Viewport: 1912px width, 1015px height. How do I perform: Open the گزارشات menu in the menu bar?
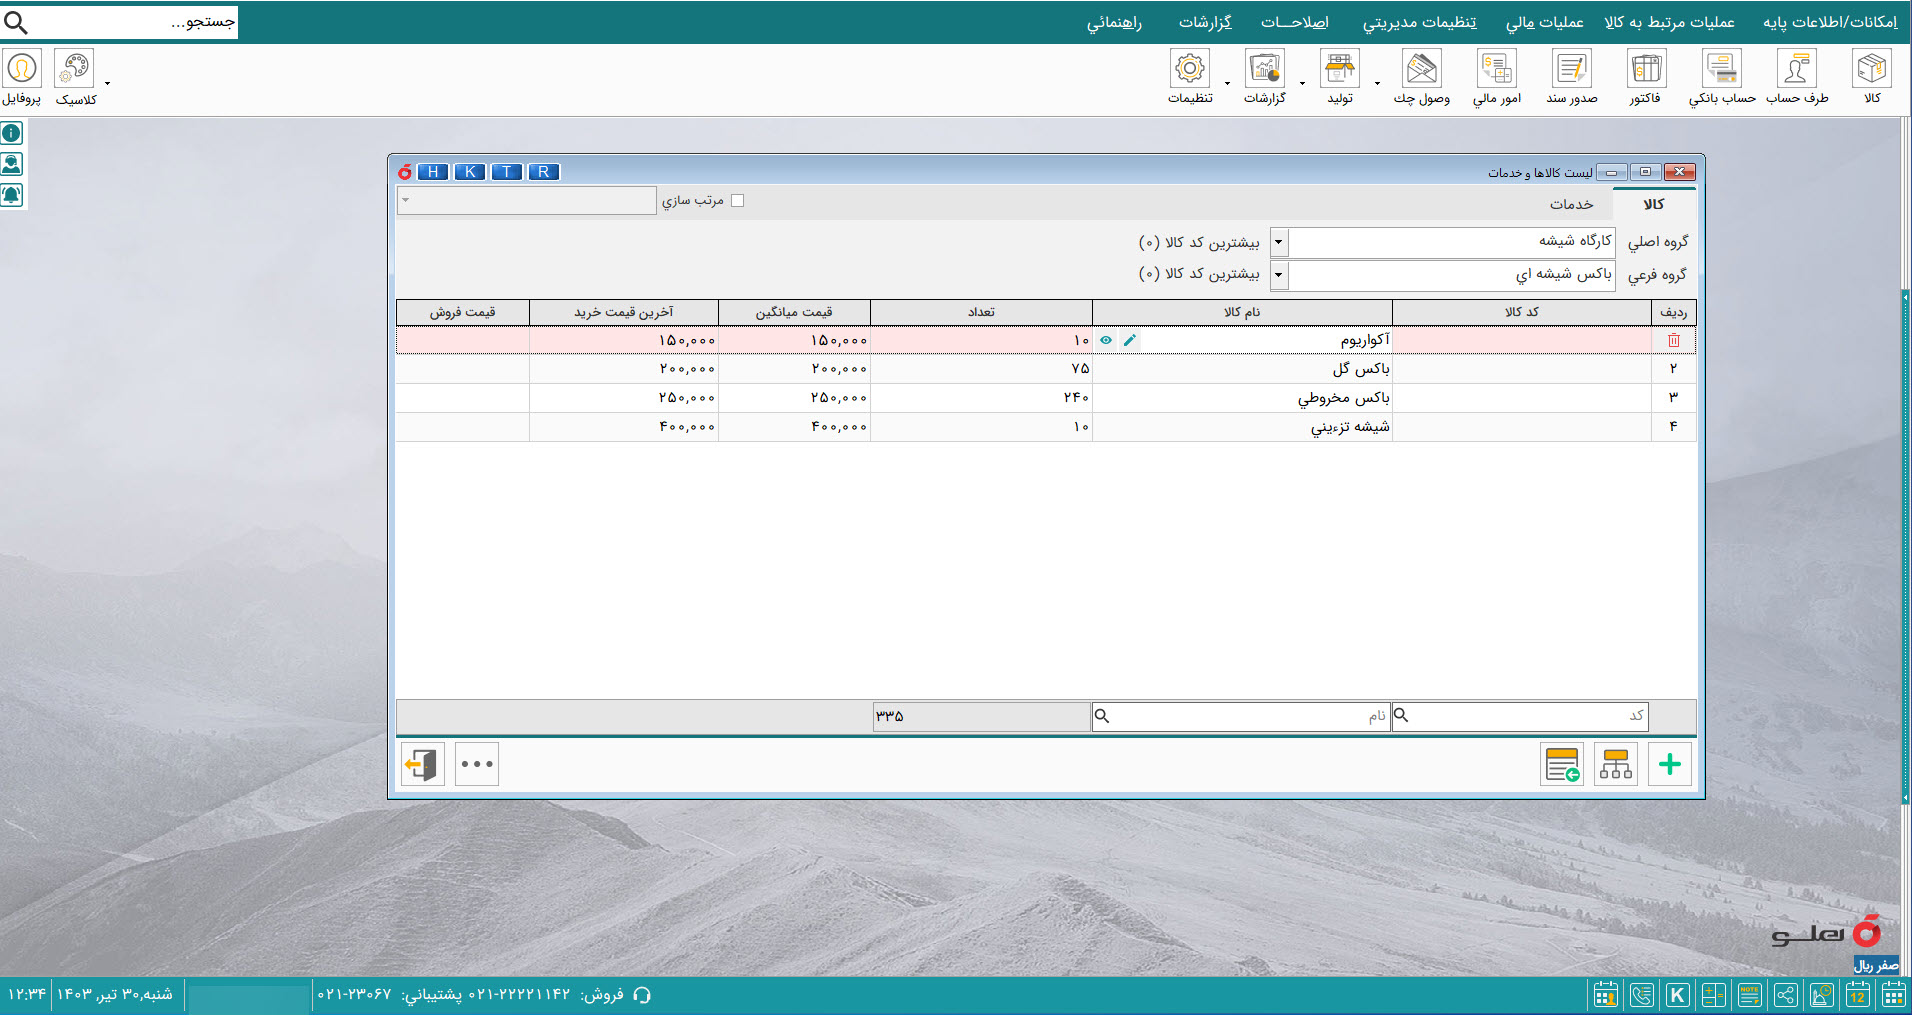point(1205,22)
